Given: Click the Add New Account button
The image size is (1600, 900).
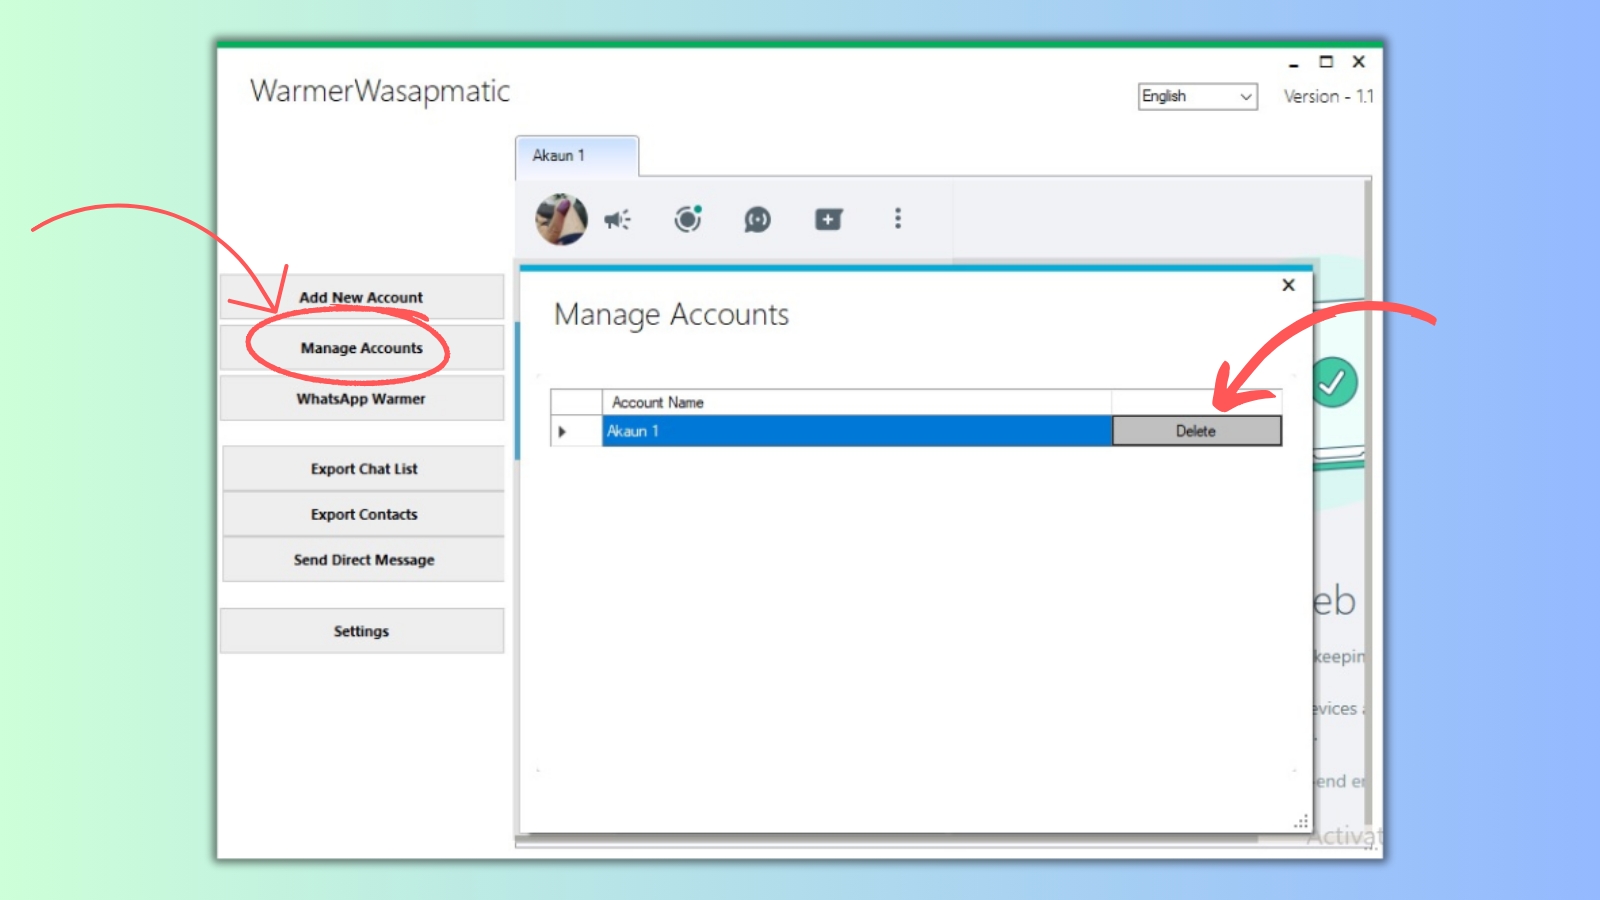Looking at the screenshot, I should pos(362,297).
